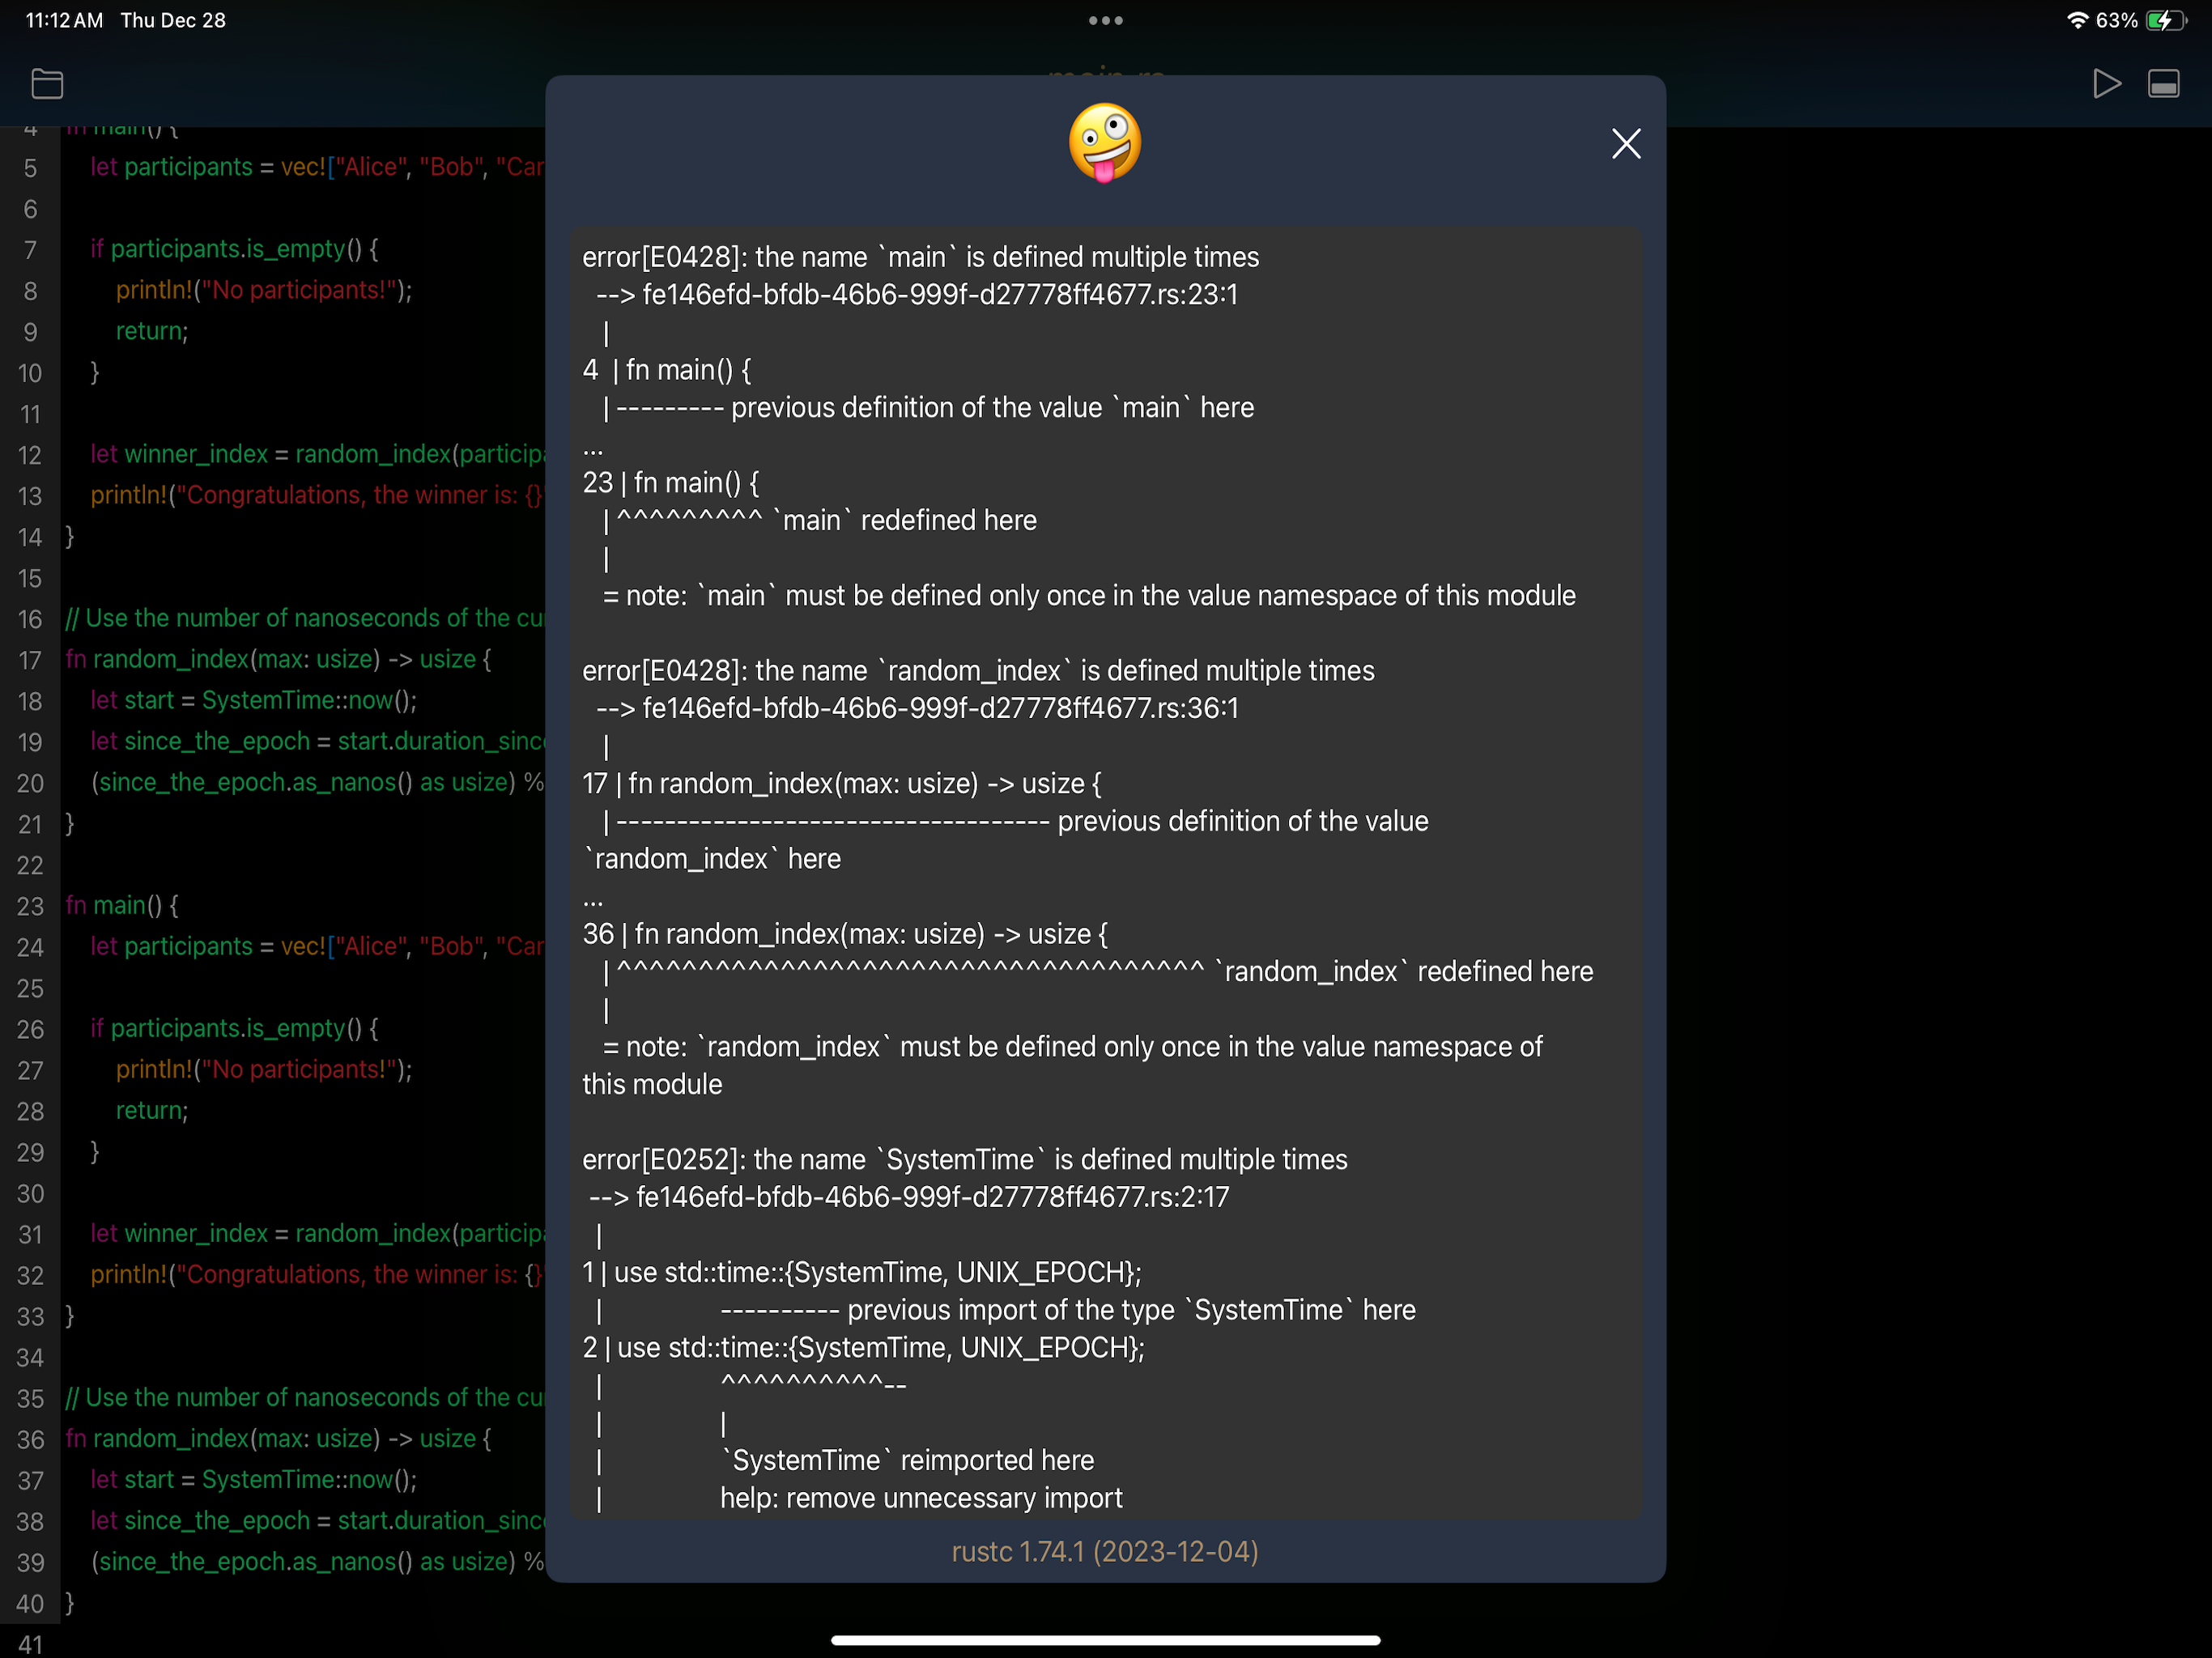The image size is (2212, 1658).
Task: Tap the Wi-Fi status icon
Action: (x=2077, y=20)
